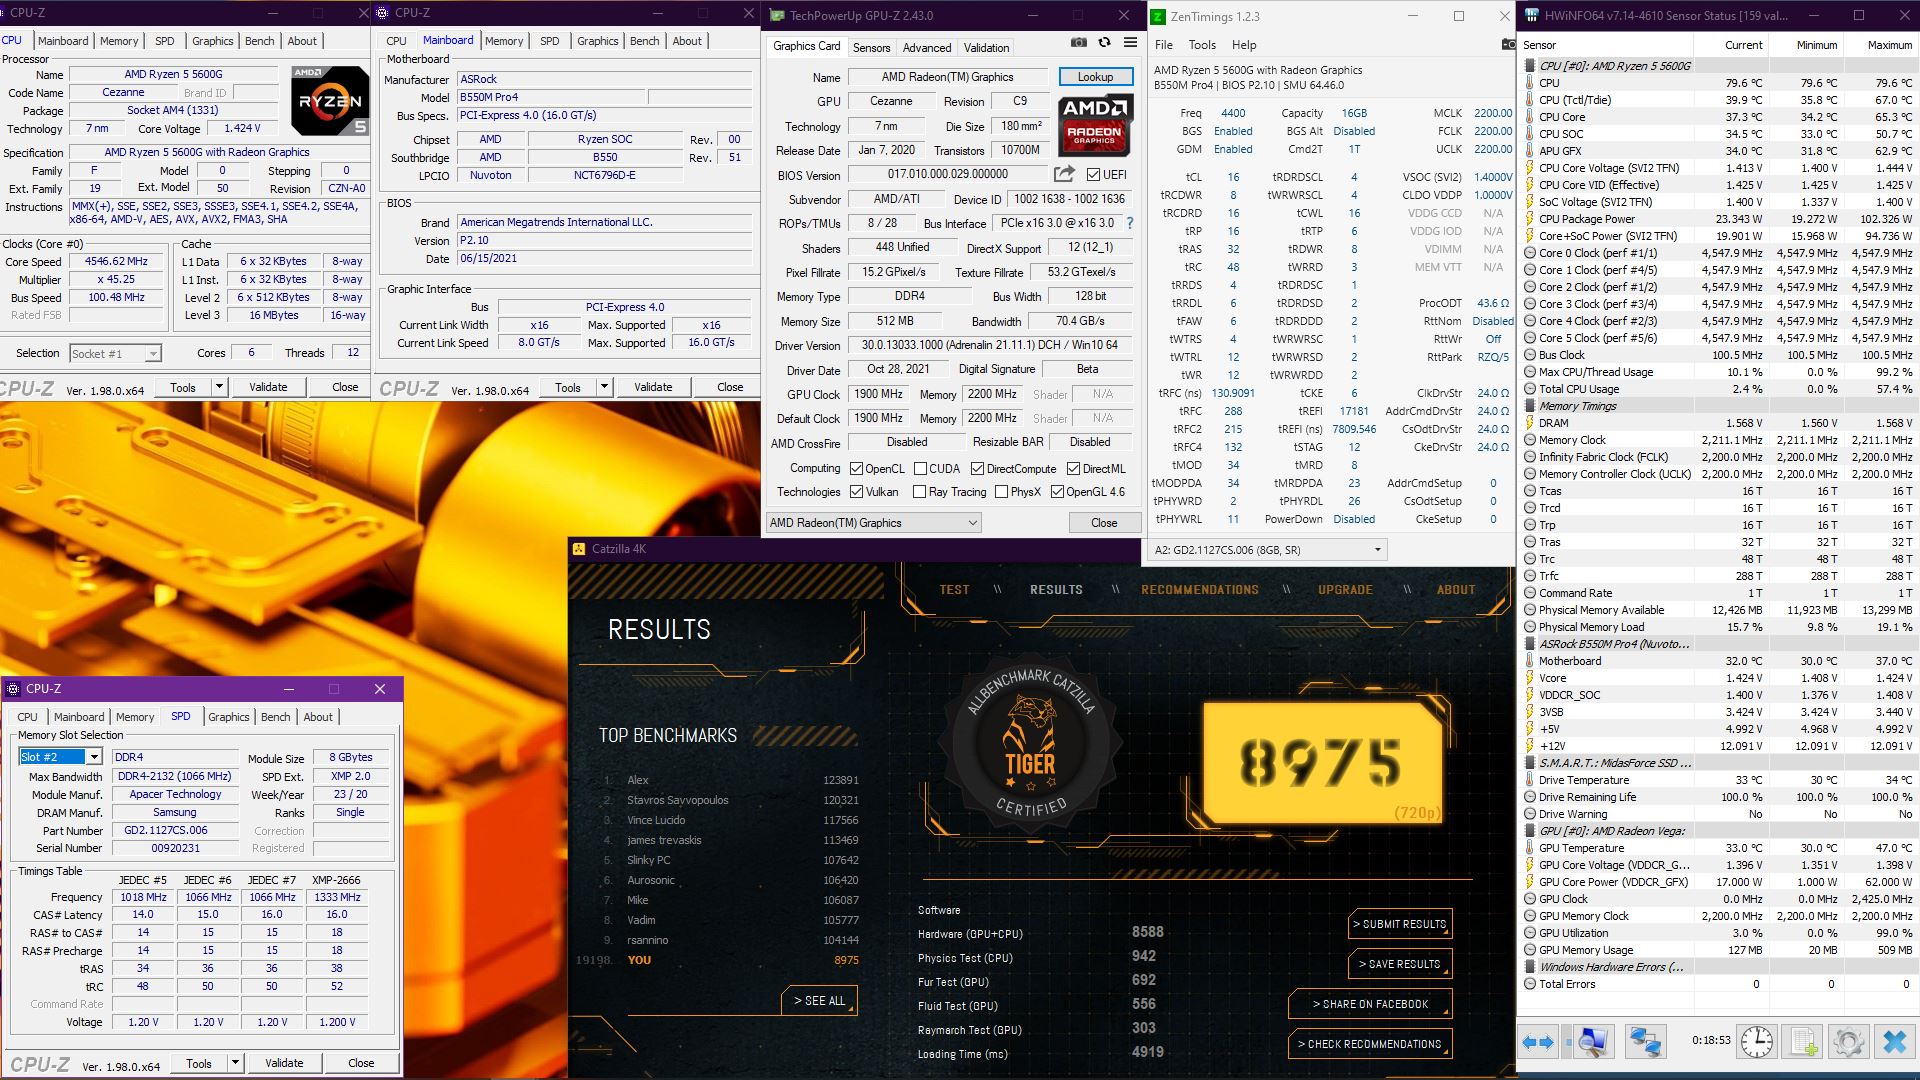Screen dimensions: 1920x1080
Task: Click the GPU-Z refresh icon
Action: pos(1104,43)
